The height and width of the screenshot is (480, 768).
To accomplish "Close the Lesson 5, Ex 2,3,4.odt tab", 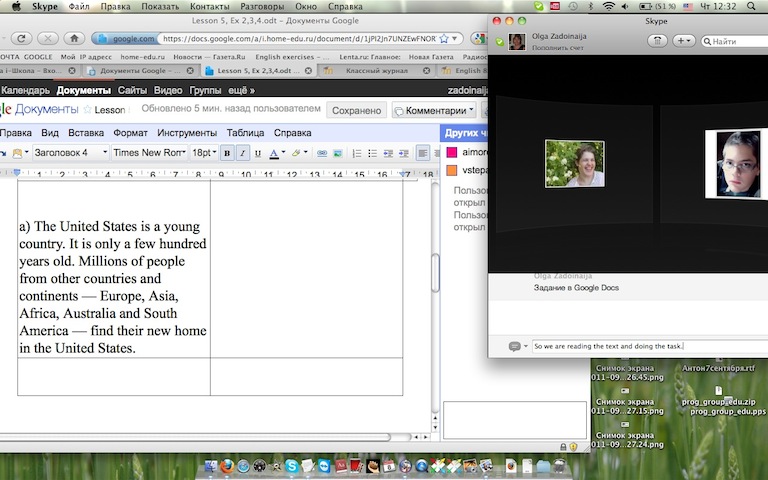I will tap(308, 71).
